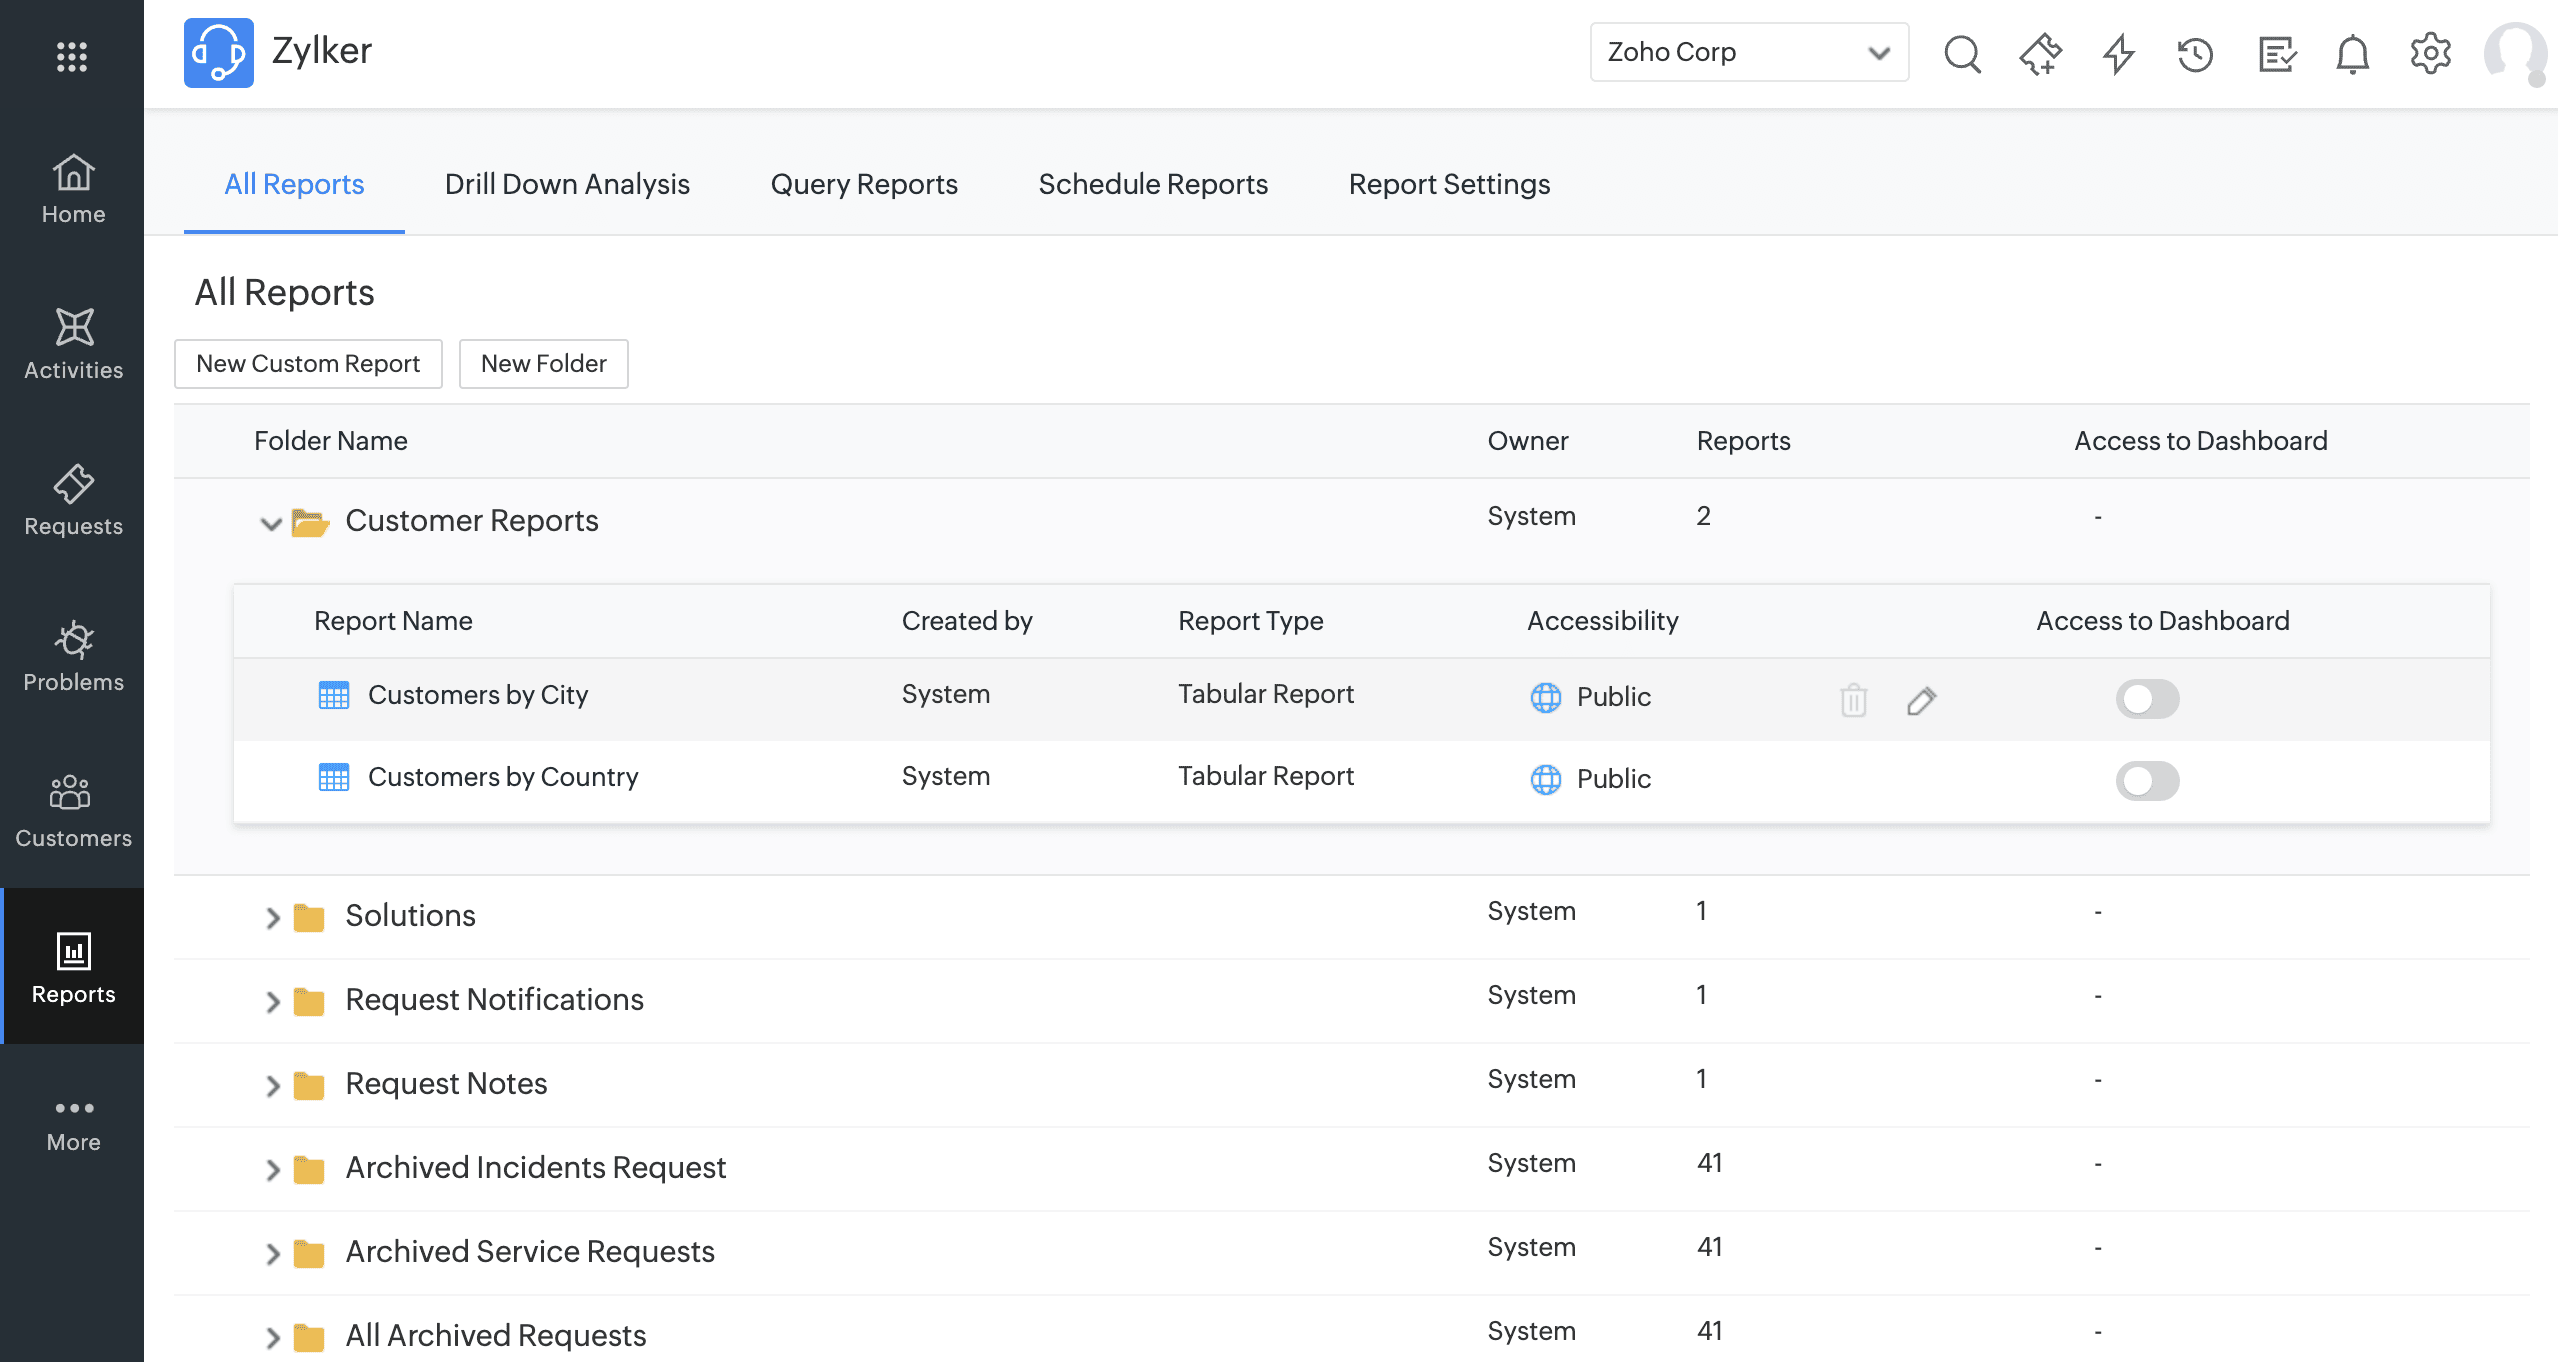
Task: Edit Customers by City with pencil icon
Action: (x=1921, y=700)
